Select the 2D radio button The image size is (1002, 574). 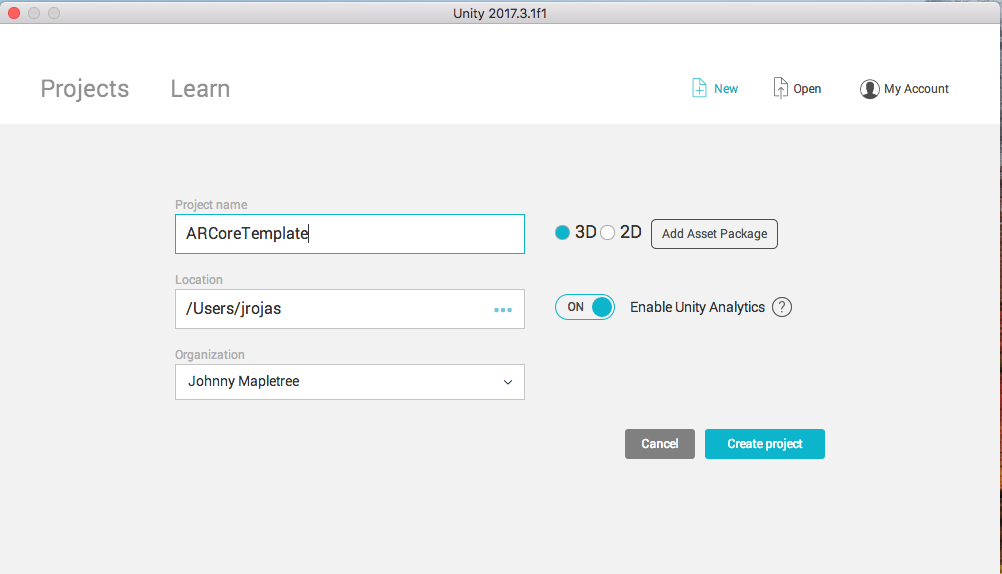pyautogui.click(x=608, y=233)
